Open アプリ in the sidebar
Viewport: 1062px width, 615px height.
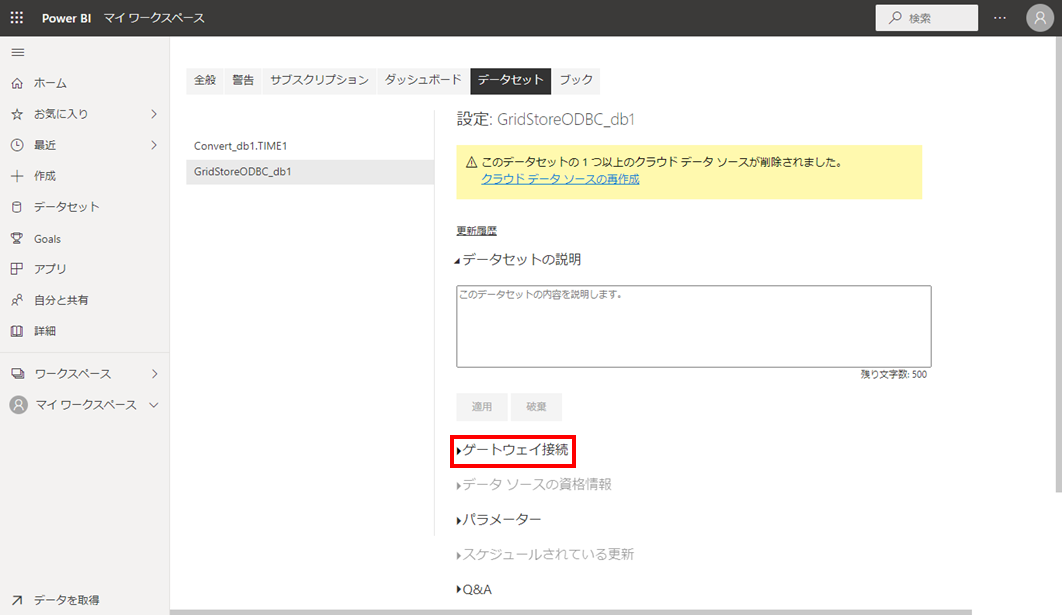pyautogui.click(x=50, y=269)
